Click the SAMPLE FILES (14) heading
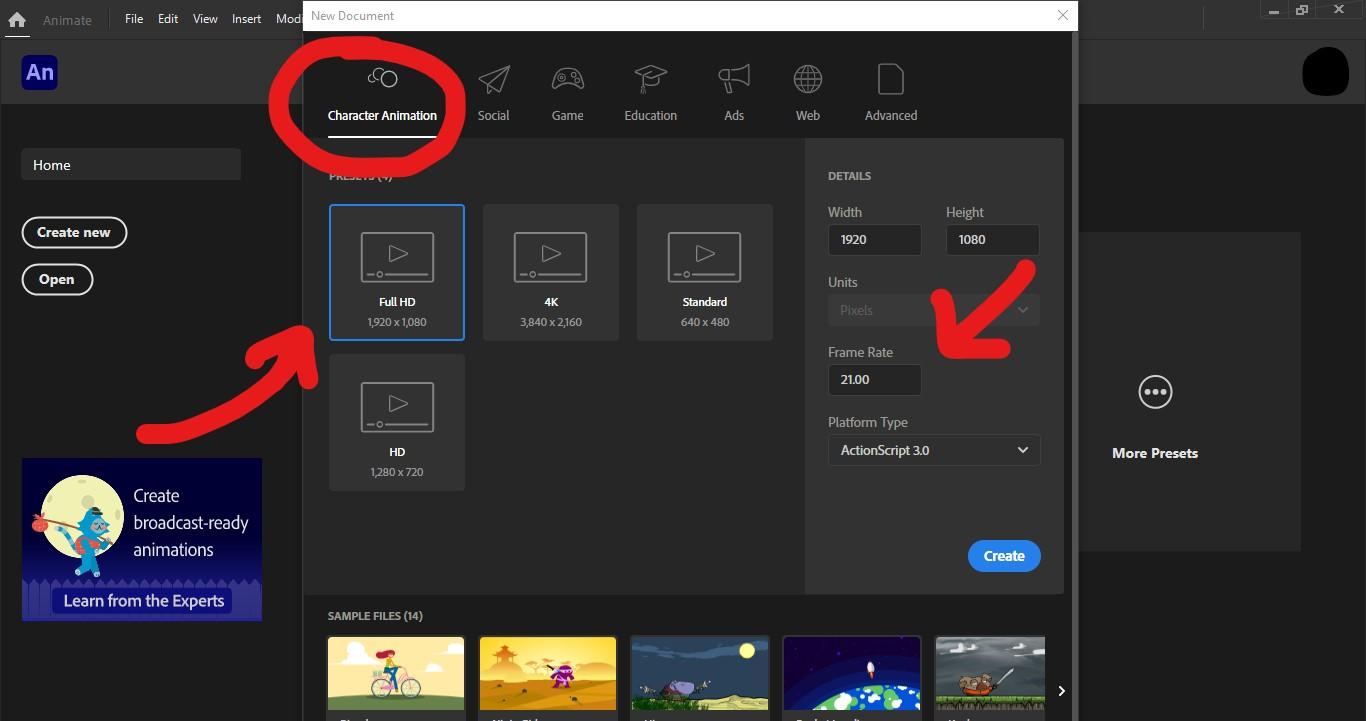The width and height of the screenshot is (1366, 721). tap(375, 616)
